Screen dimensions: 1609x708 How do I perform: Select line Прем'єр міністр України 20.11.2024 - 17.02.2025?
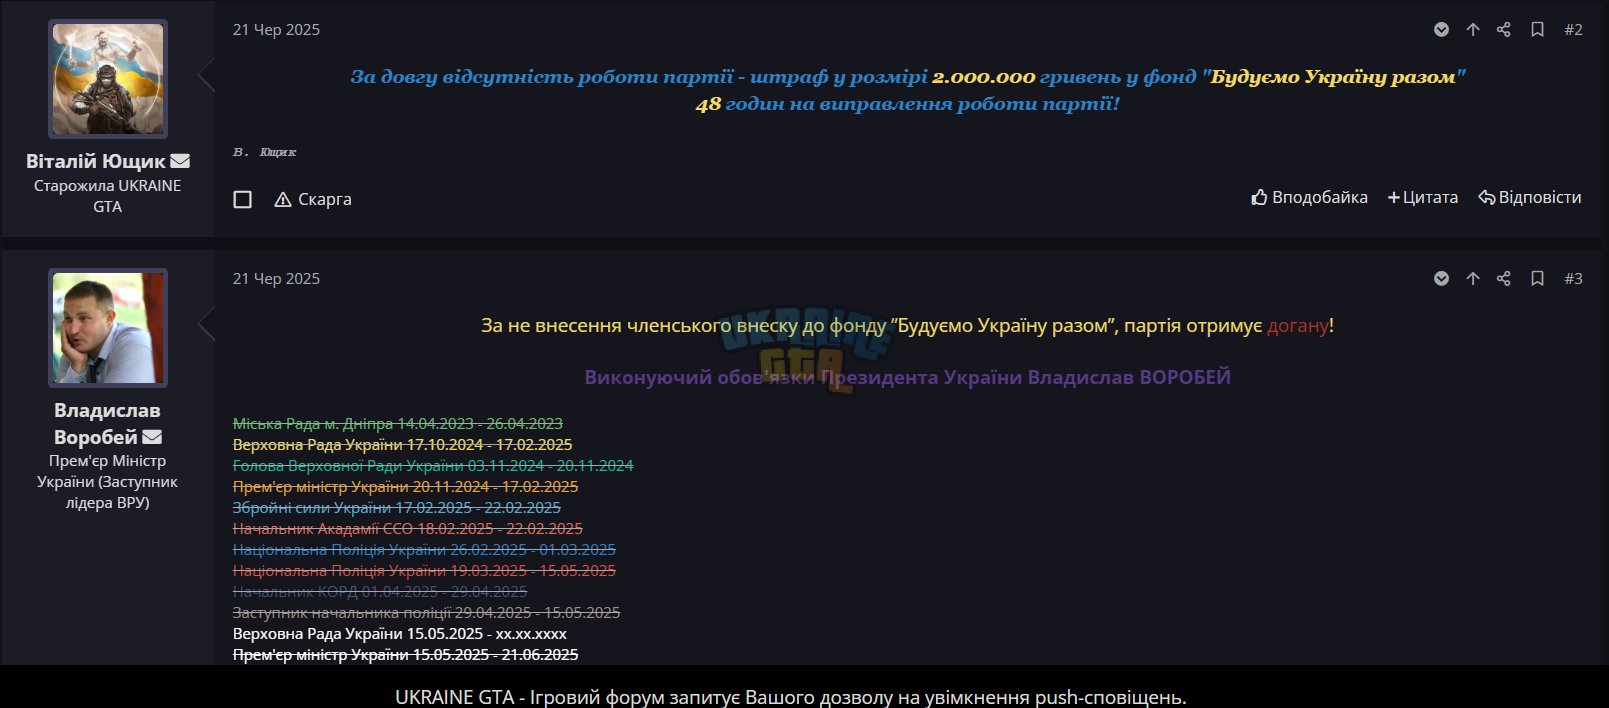(x=405, y=487)
